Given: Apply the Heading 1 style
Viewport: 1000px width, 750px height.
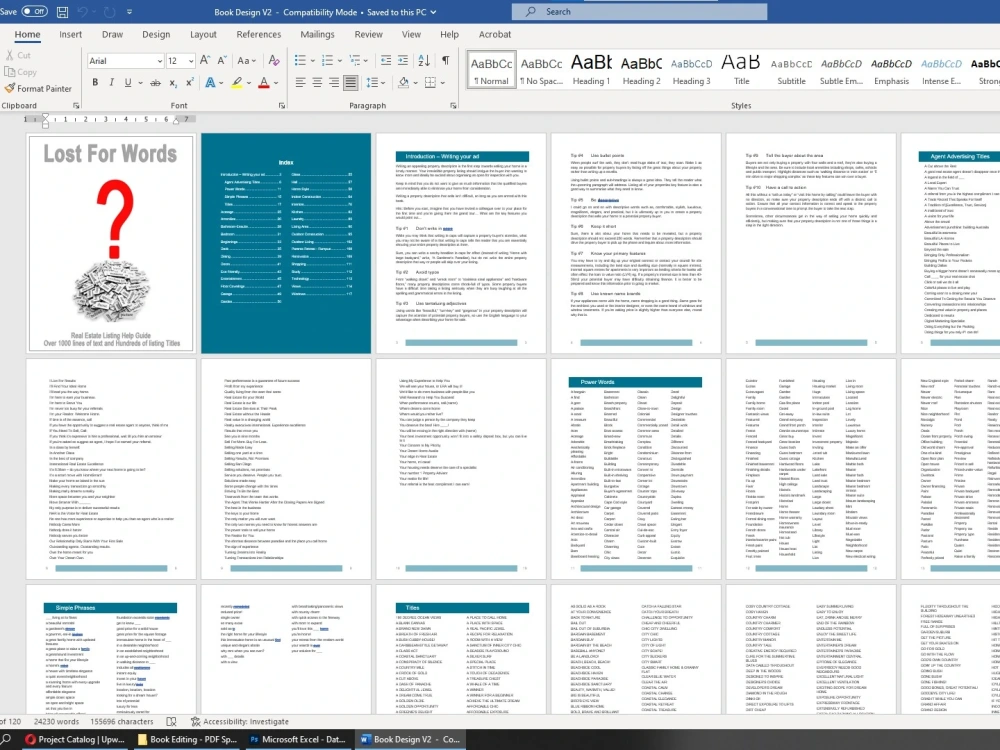Looking at the screenshot, I should point(591,70).
